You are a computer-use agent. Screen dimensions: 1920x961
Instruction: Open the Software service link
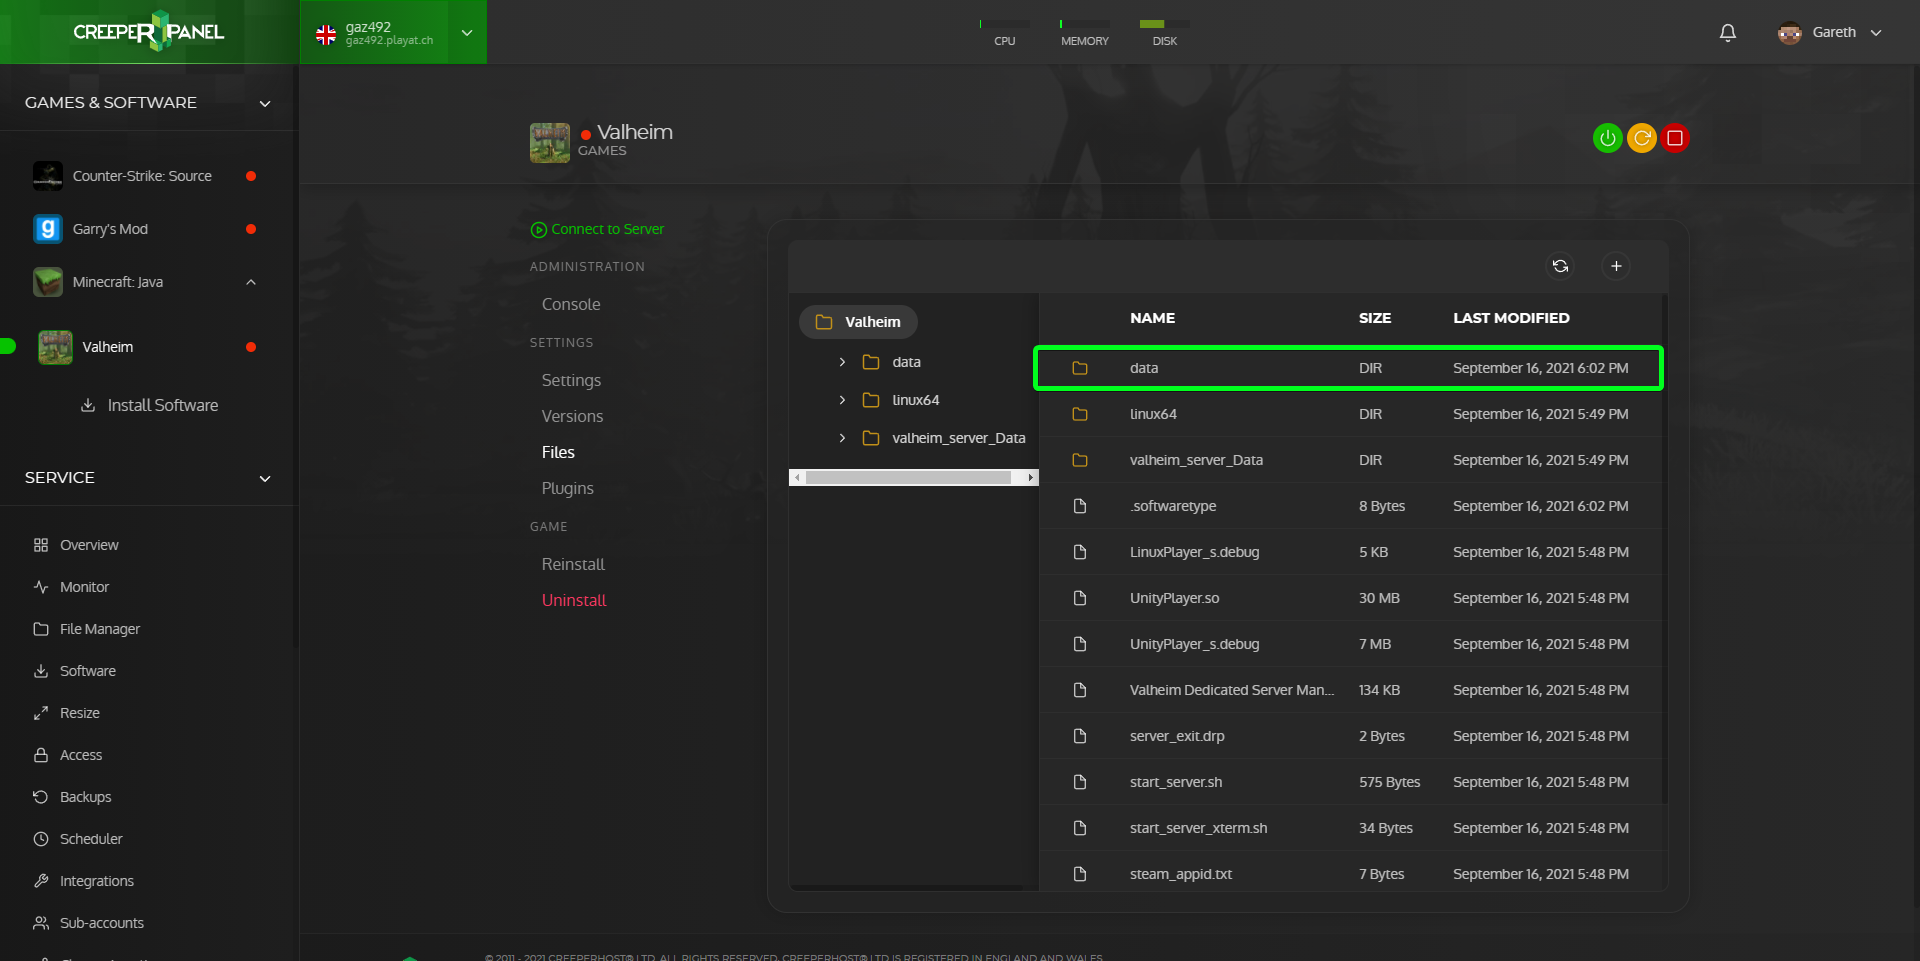[x=88, y=671]
